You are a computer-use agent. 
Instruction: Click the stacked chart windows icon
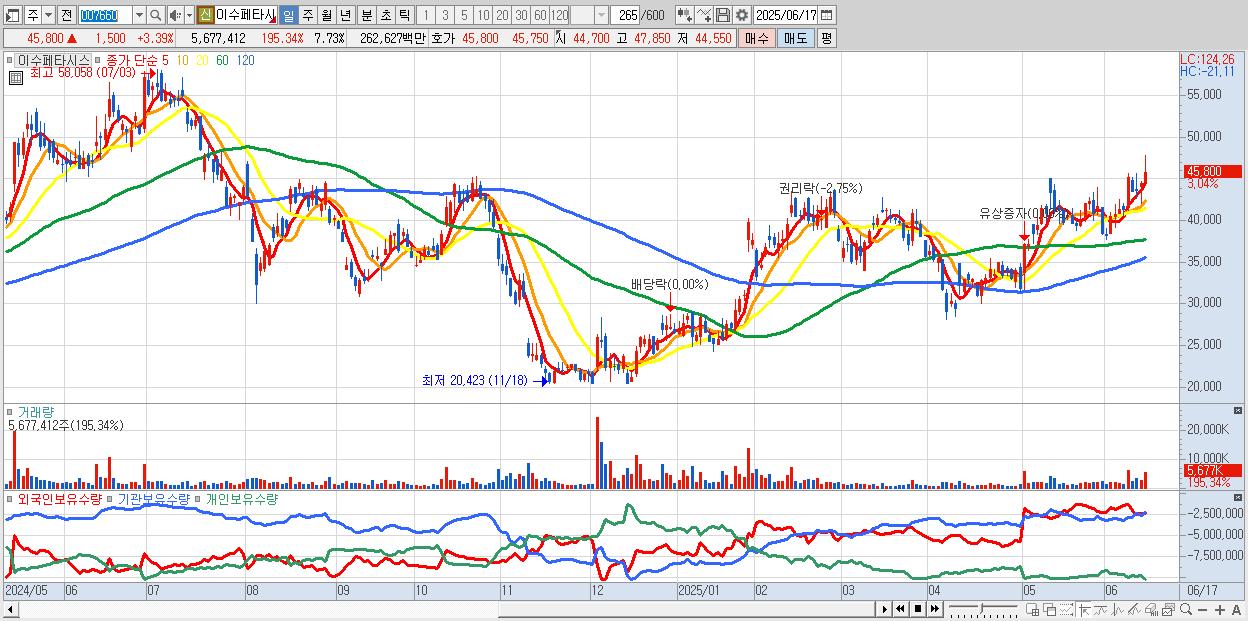[x=1168, y=609]
